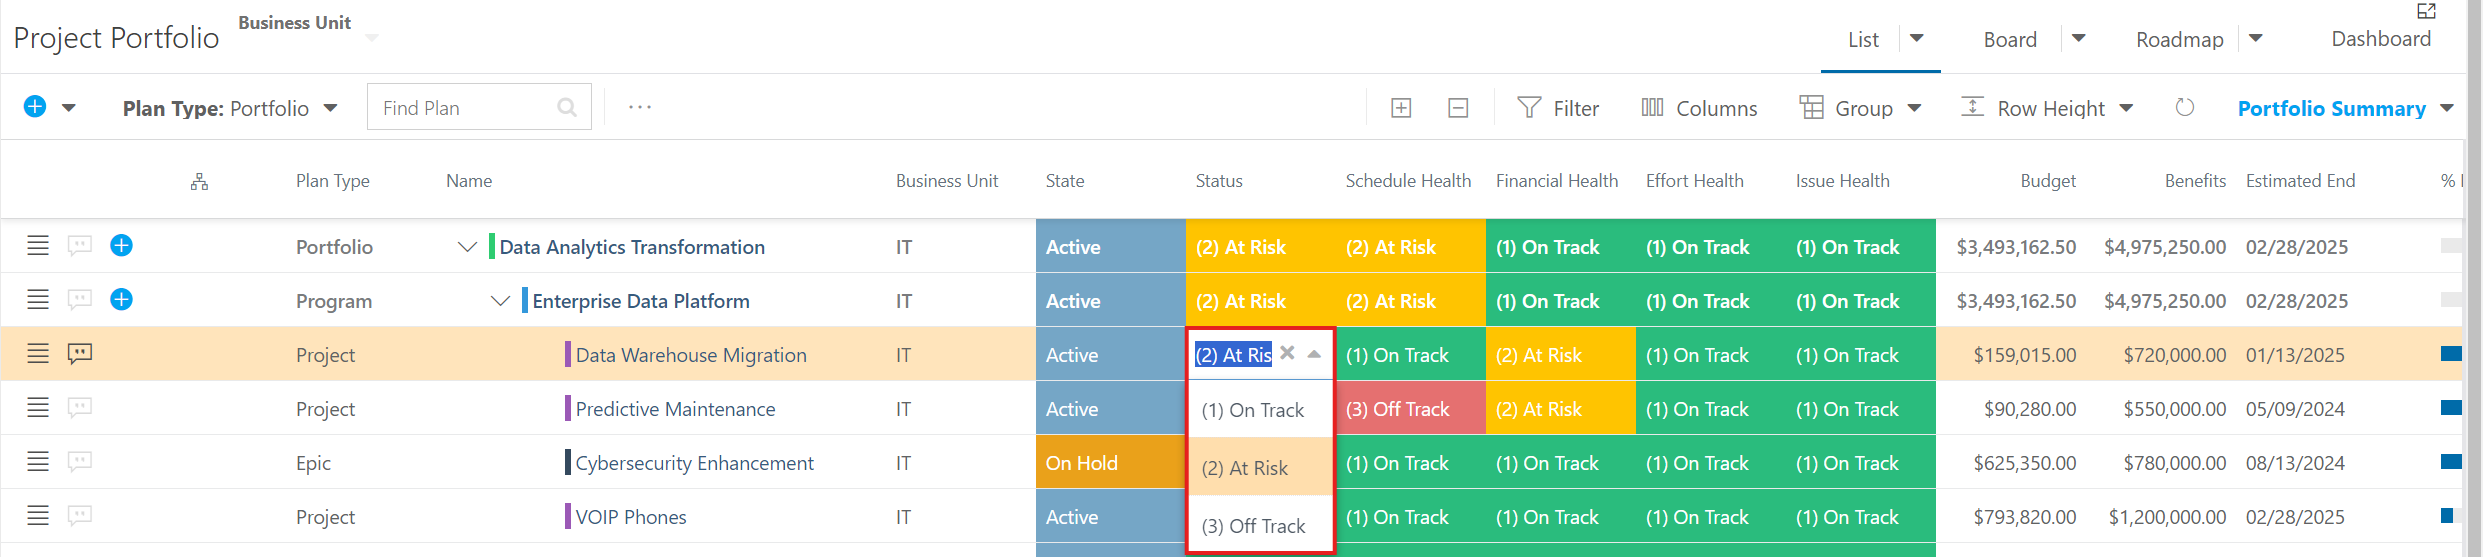Switch to the Board view tab
Screen dimensions: 2483x557
click(x=2010, y=39)
